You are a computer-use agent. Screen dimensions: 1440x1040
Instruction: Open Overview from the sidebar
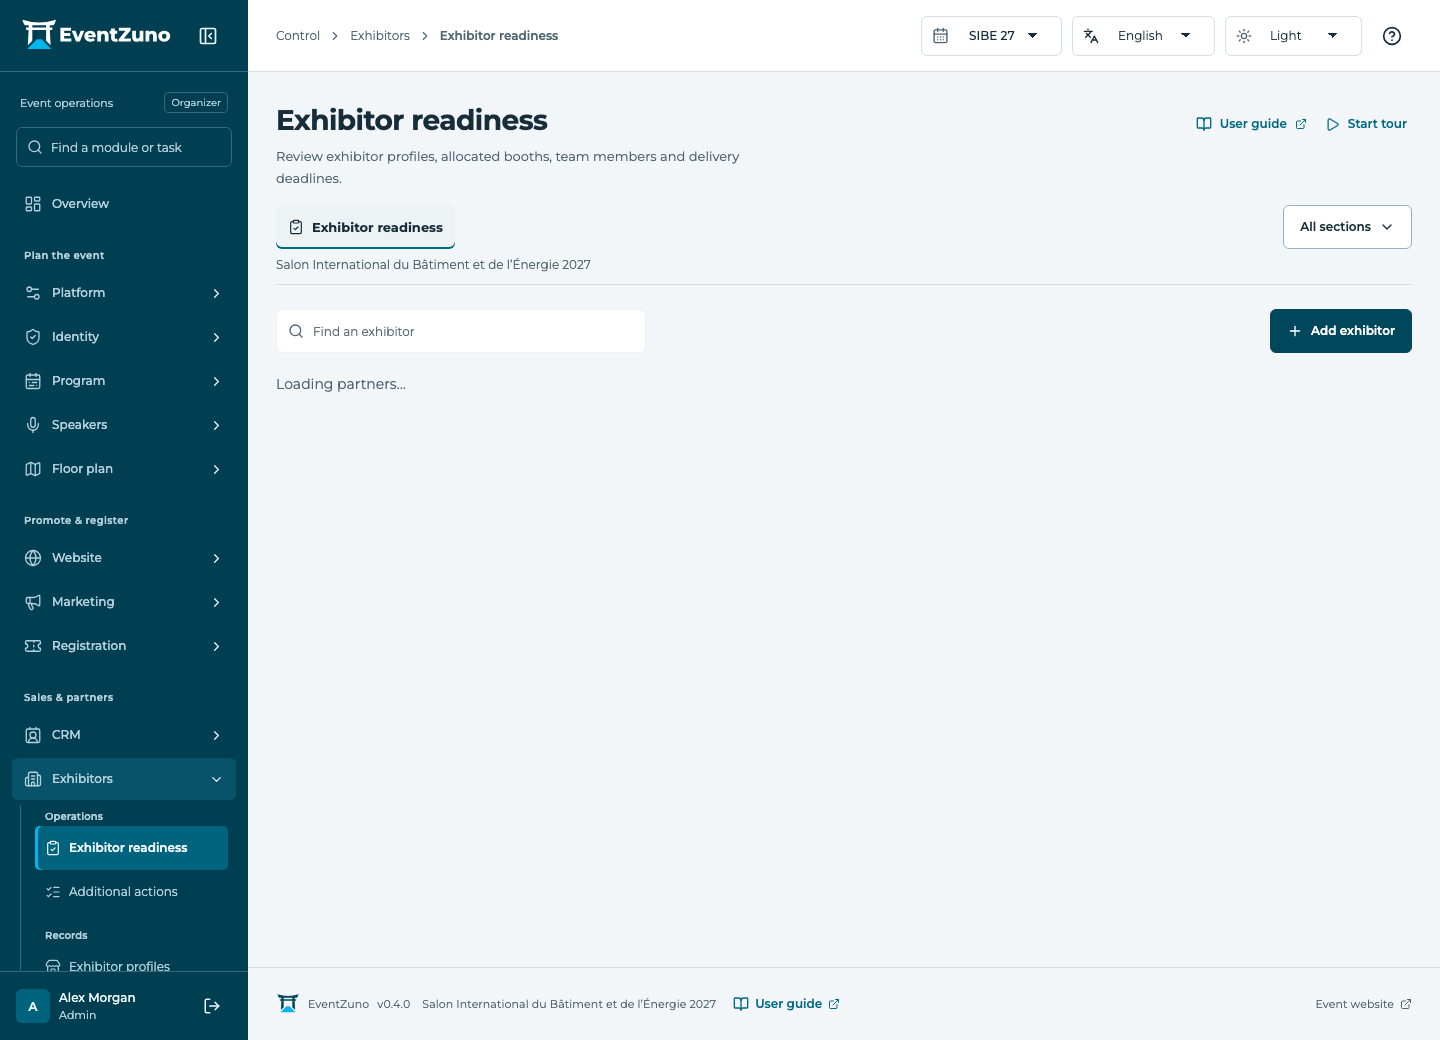(x=124, y=204)
